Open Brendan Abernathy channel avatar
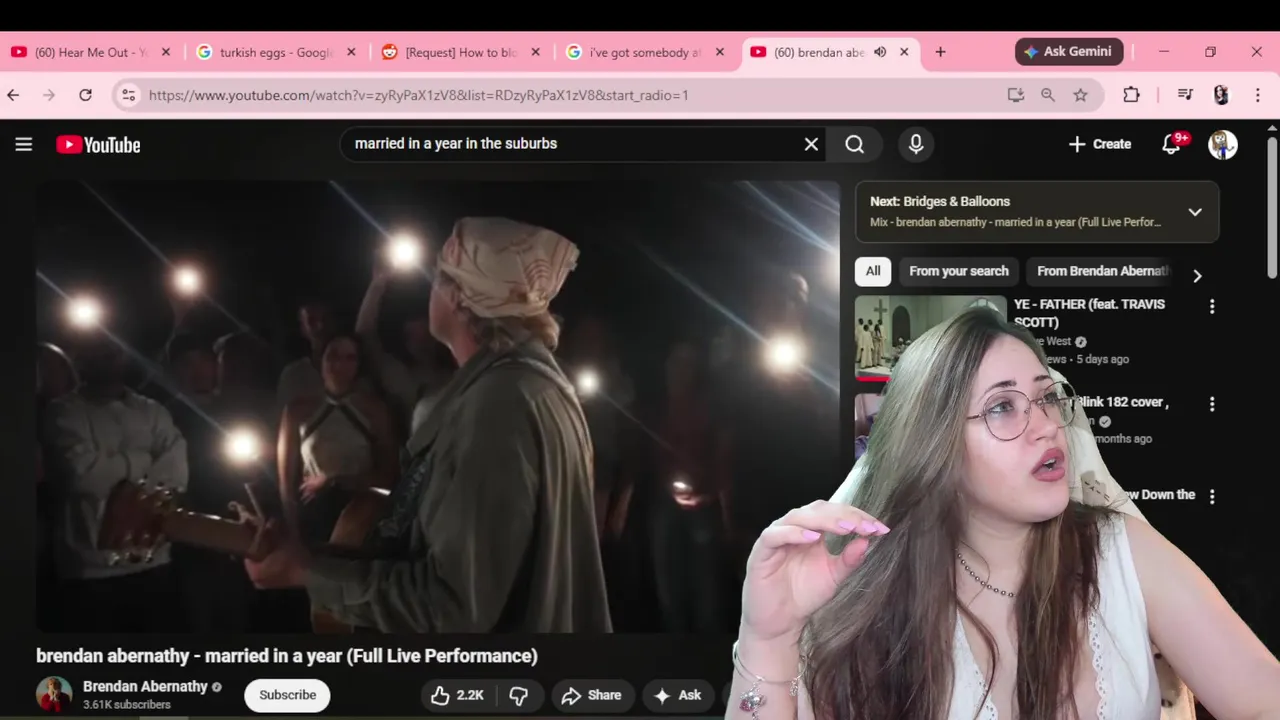 pos(54,694)
